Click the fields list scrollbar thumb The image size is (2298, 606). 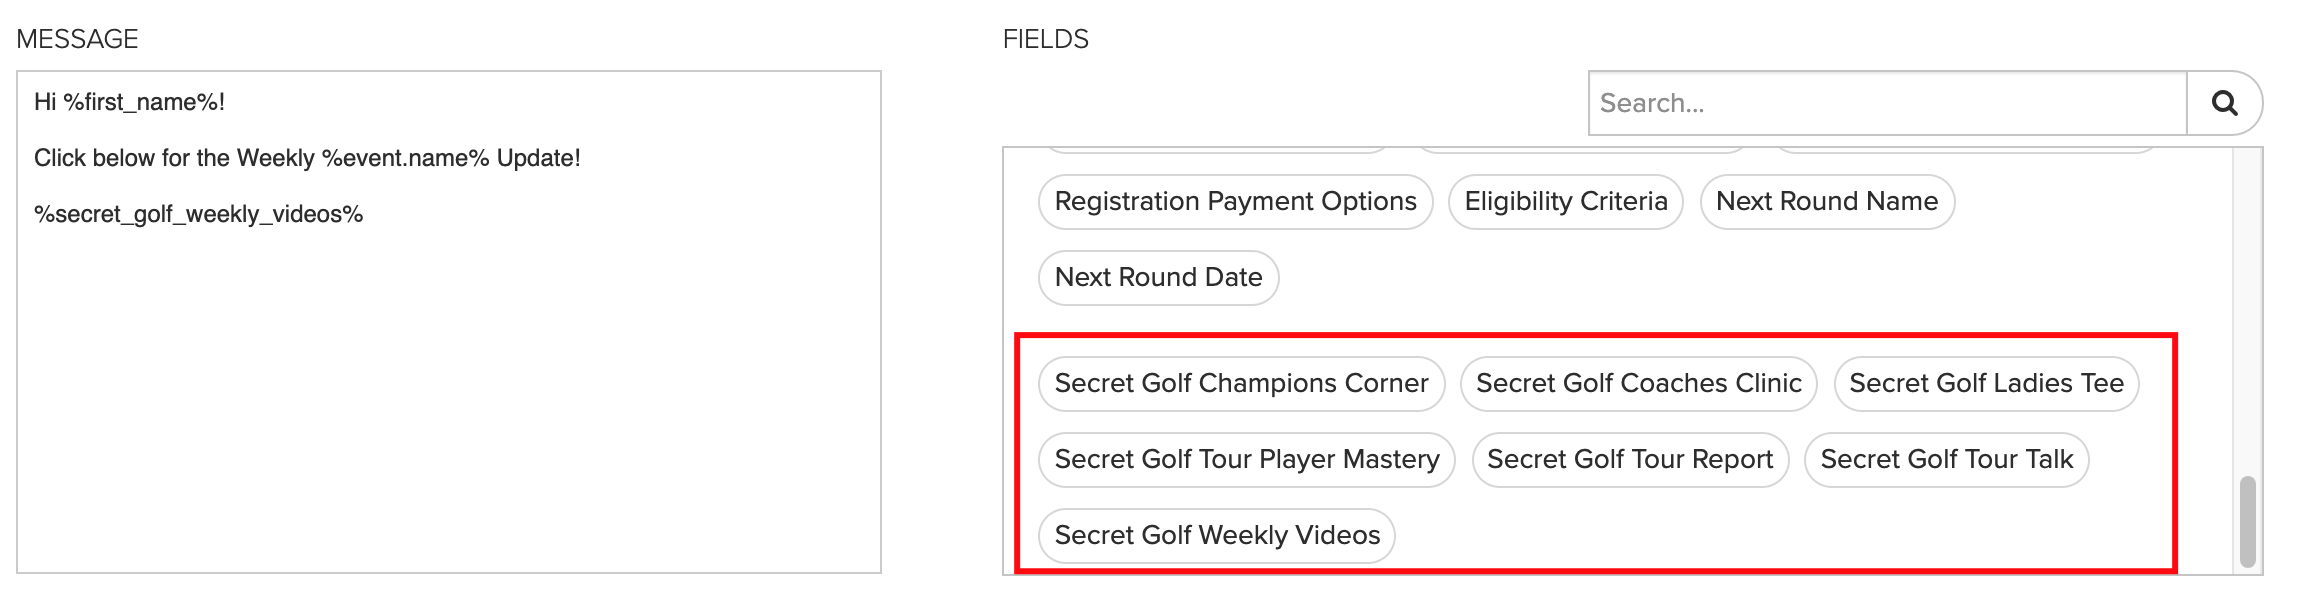(x=2247, y=522)
